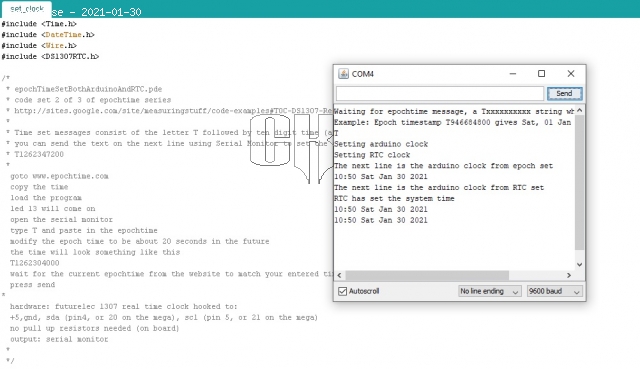Click the 'Example: Epoch timestamp T946684800' output line
The image size is (640, 369).
(x=453, y=122)
